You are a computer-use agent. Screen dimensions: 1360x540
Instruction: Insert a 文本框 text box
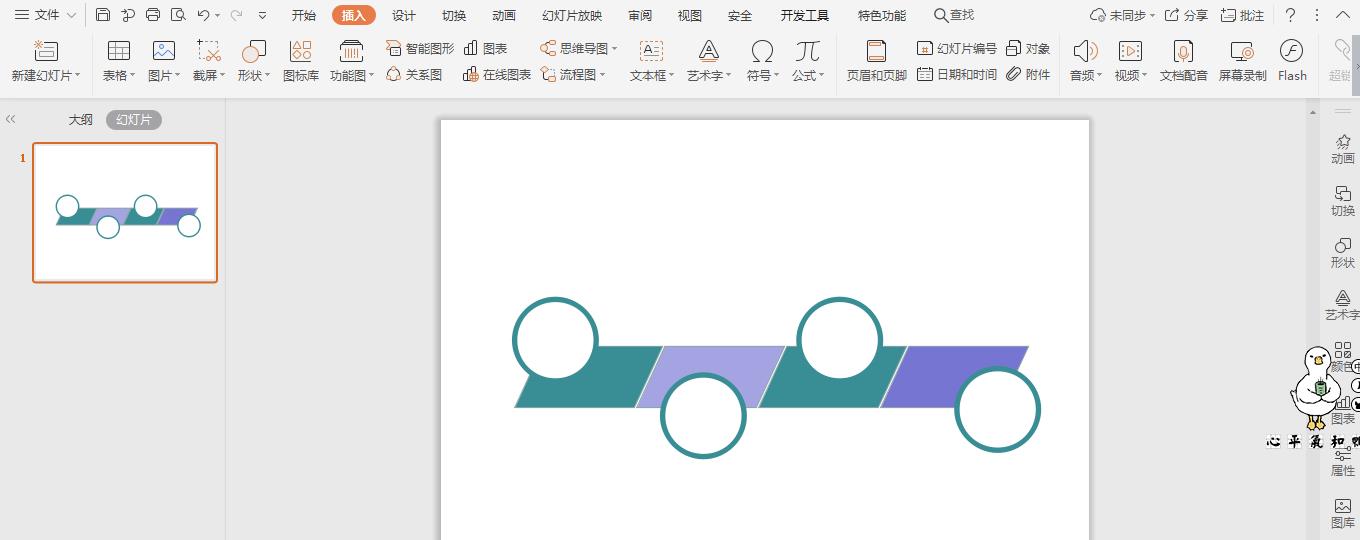[652, 61]
